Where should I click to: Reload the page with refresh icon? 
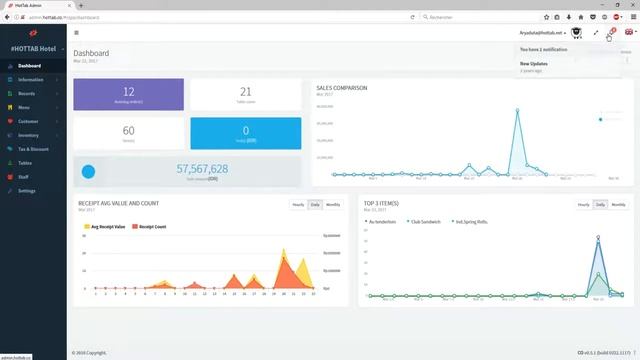pos(412,17)
